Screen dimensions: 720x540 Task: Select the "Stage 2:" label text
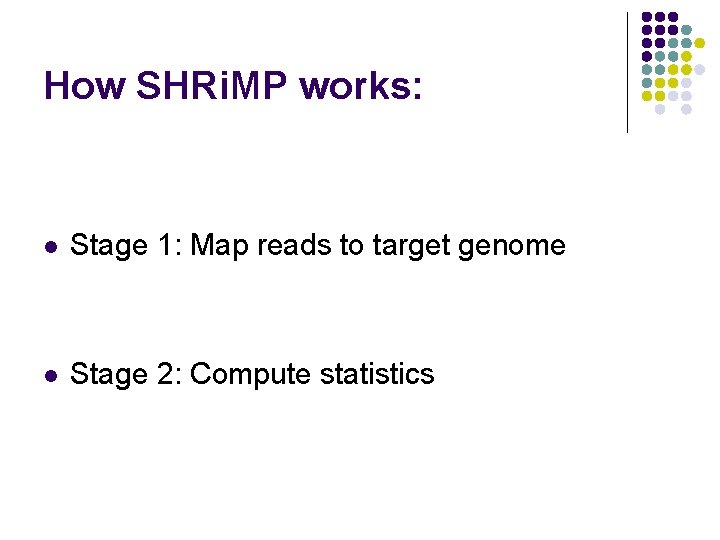[x=126, y=374]
